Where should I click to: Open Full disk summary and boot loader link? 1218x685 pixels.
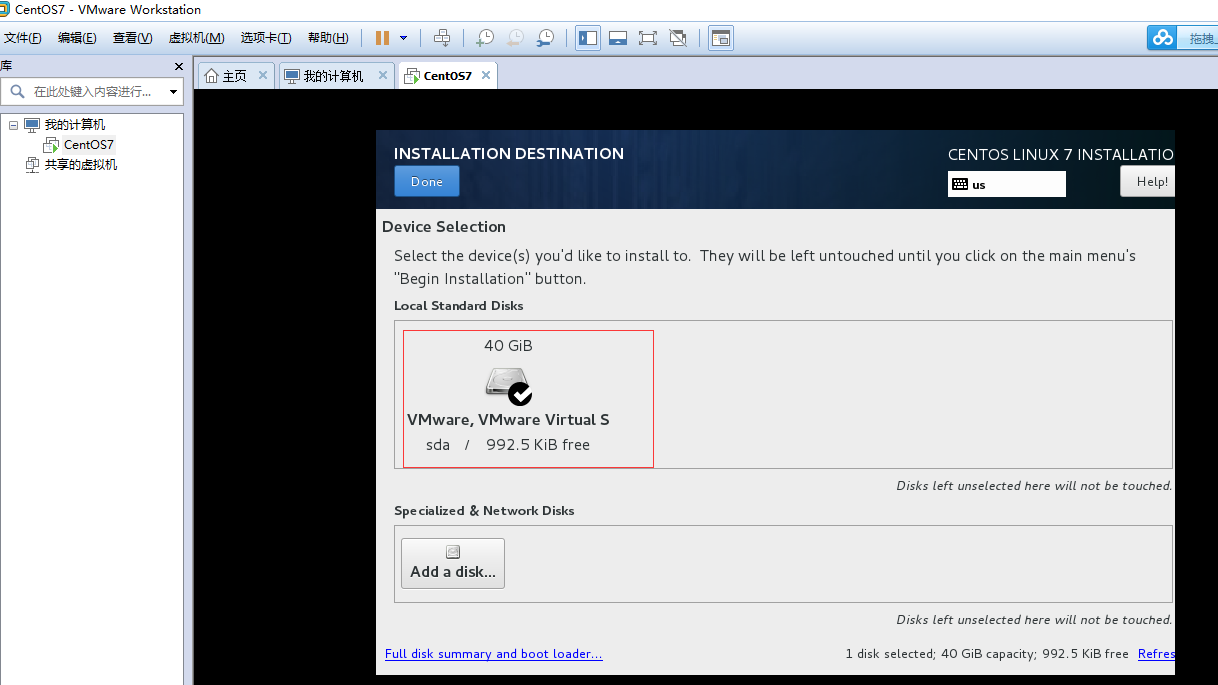pyautogui.click(x=493, y=654)
